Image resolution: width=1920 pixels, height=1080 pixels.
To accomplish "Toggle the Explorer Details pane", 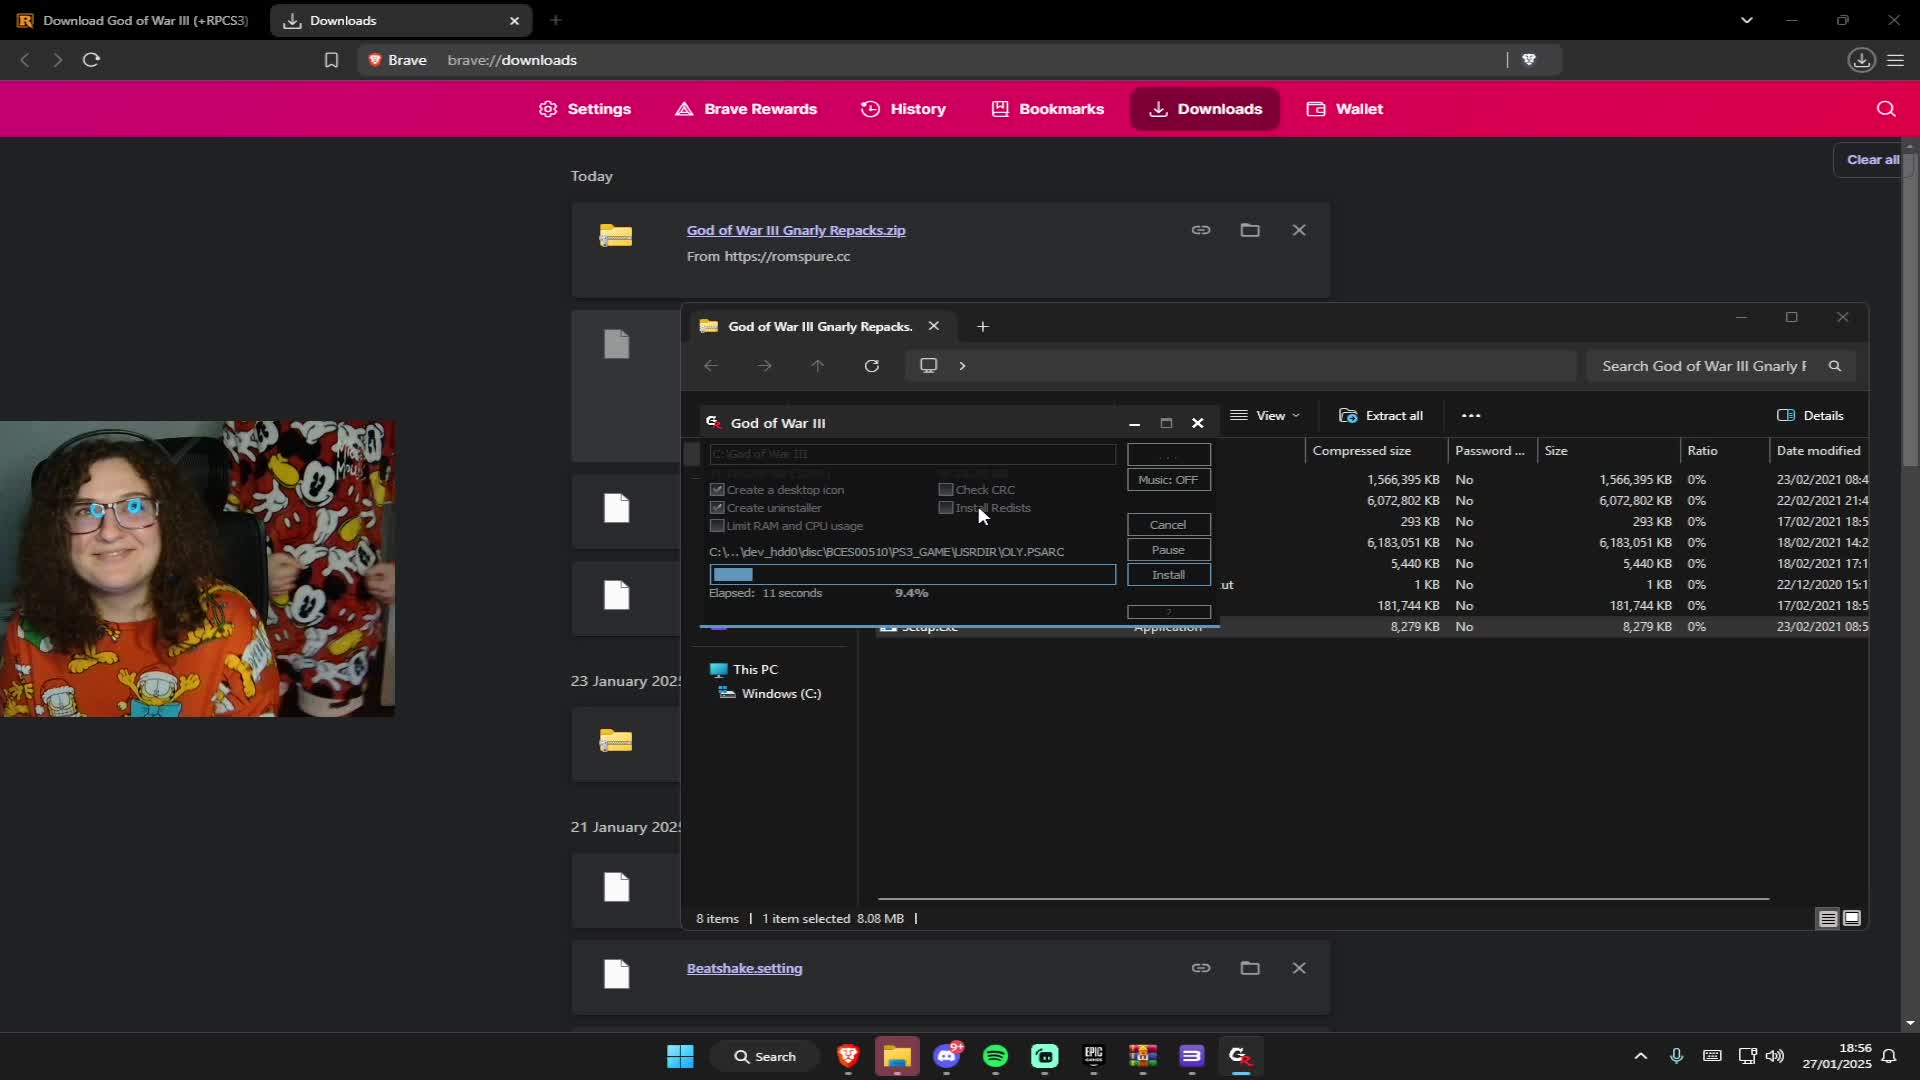I will tap(1810, 416).
